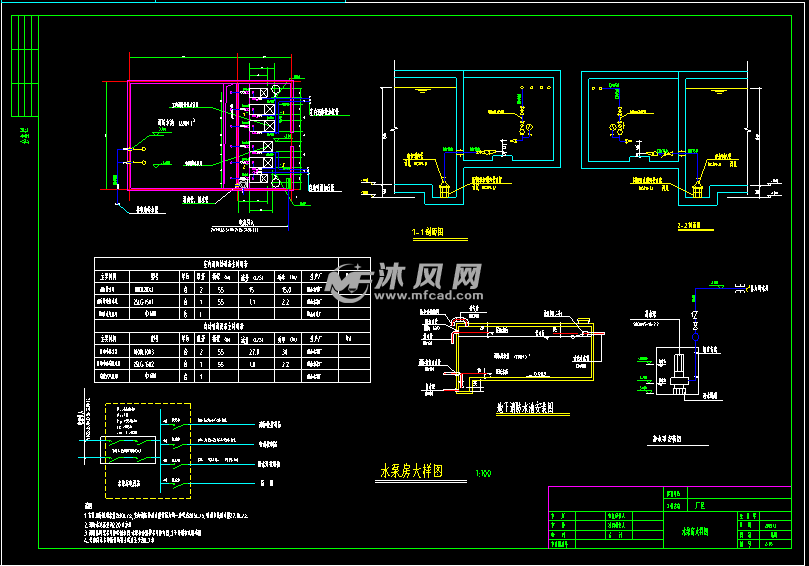Click the circular gauge symbol in section 2-2
The height and width of the screenshot is (566, 809).
(612, 128)
